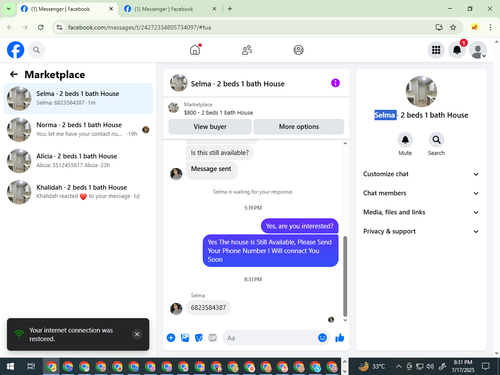Open volume speaker icon in tray

click(x=430, y=367)
